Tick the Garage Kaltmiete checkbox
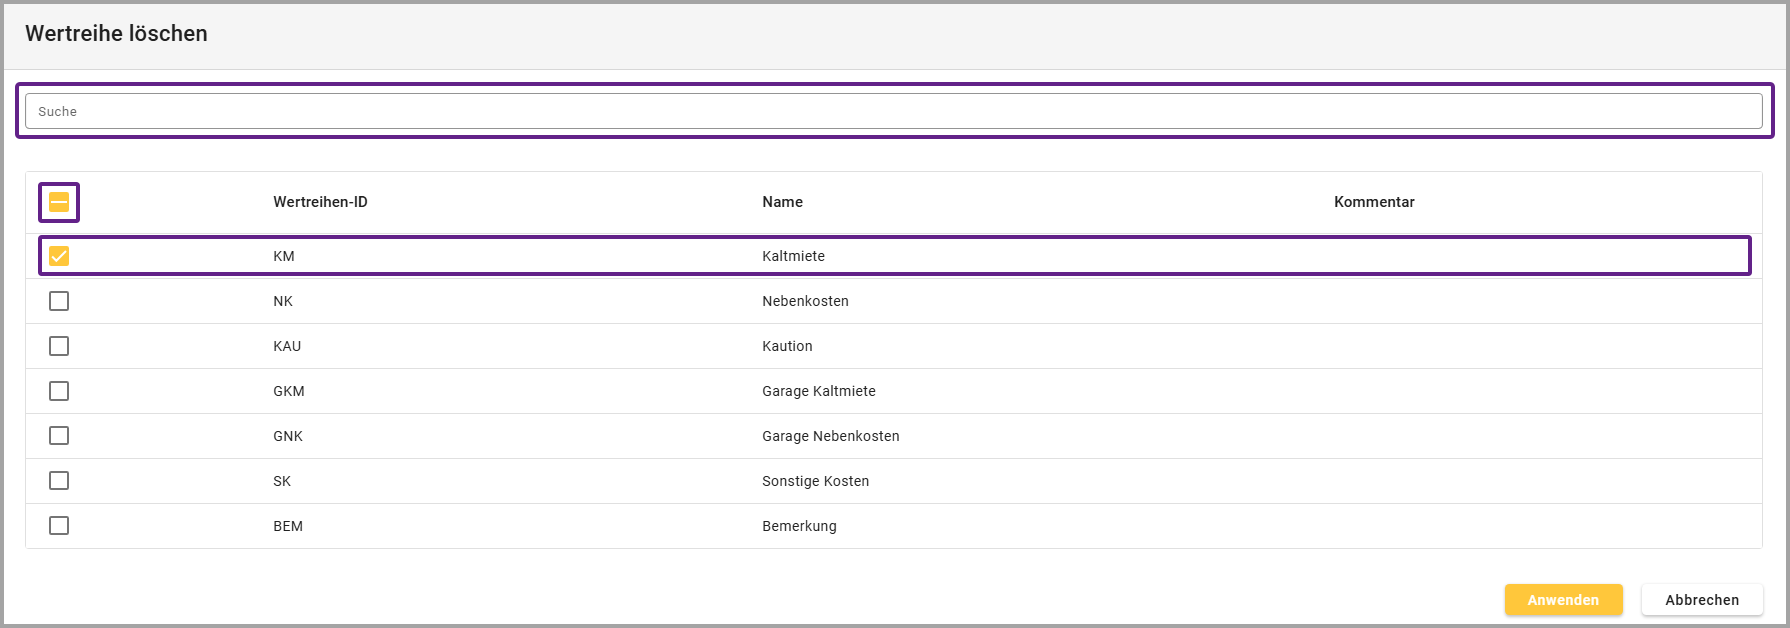This screenshot has height=628, width=1790. tap(59, 391)
